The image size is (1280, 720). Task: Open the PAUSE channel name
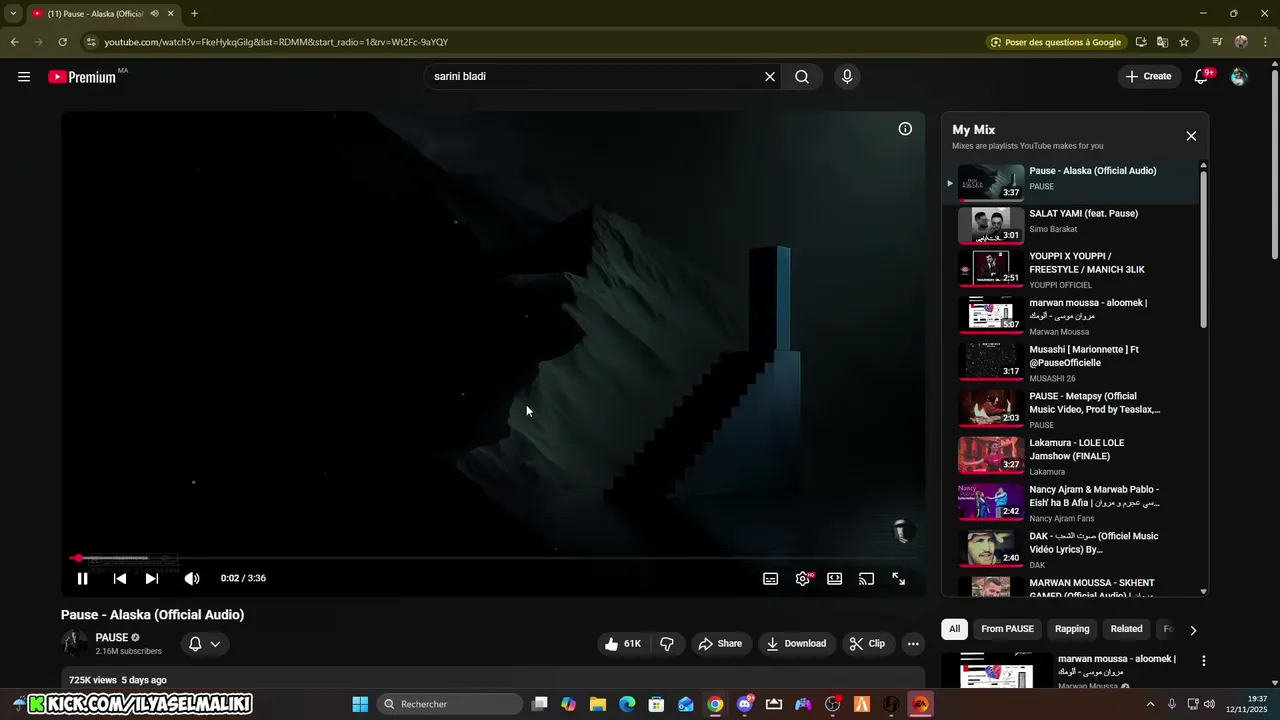pos(112,638)
